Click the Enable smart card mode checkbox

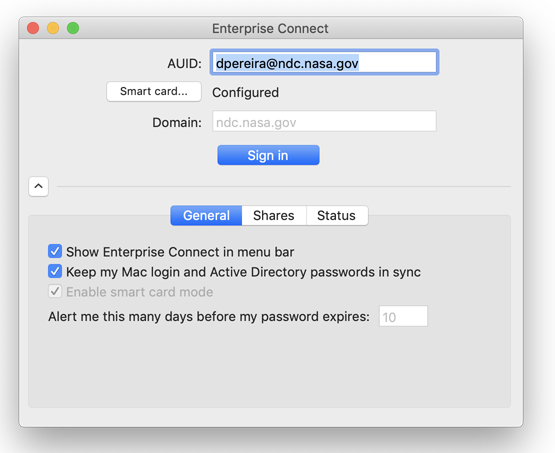coord(55,292)
